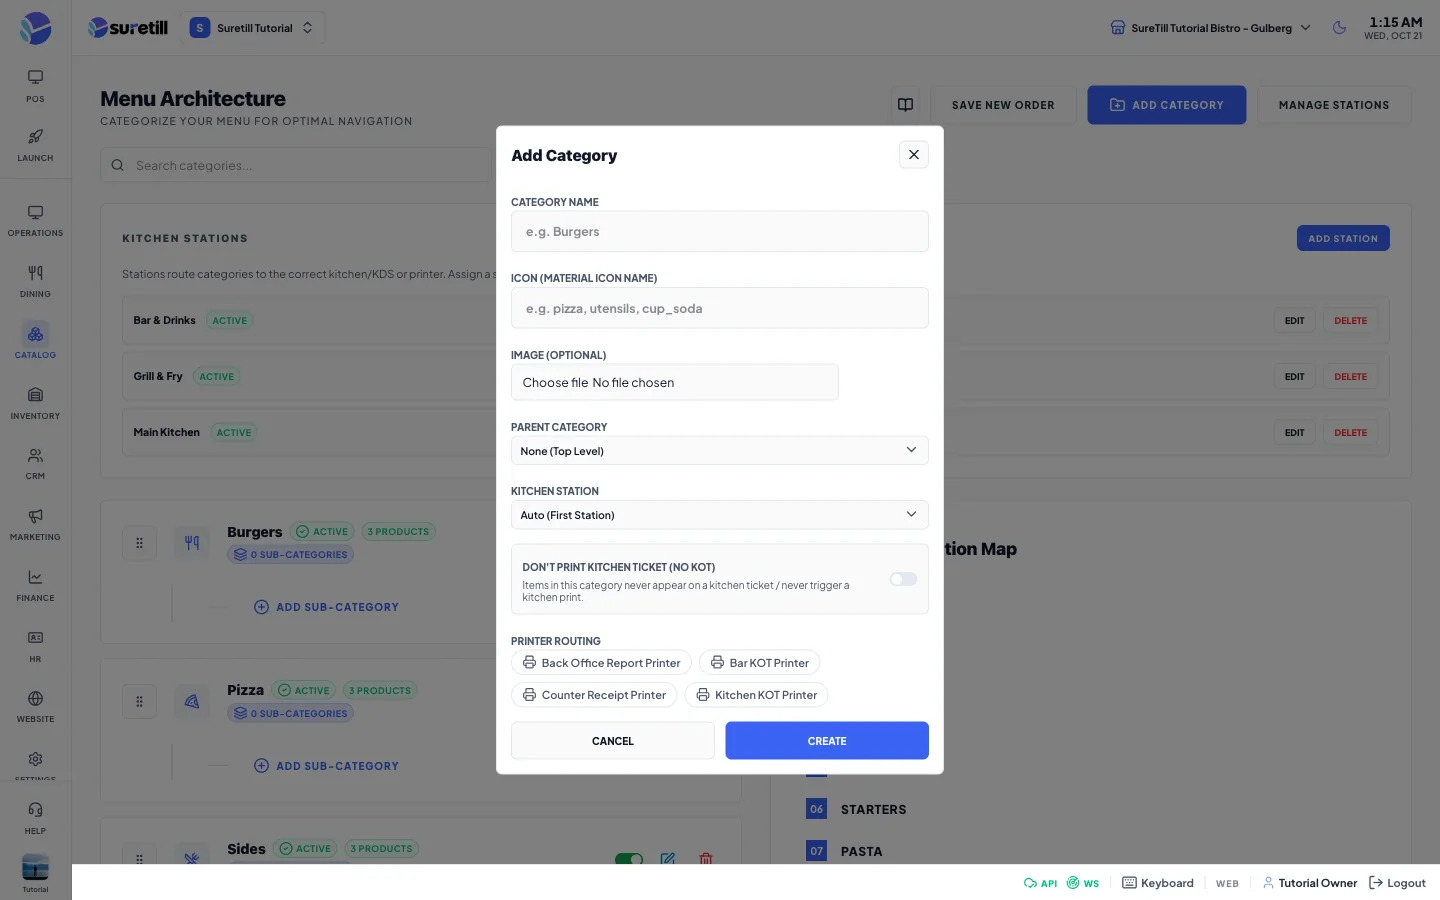Click the Manage Stations button
Image resolution: width=1440 pixels, height=900 pixels.
pyautogui.click(x=1334, y=105)
